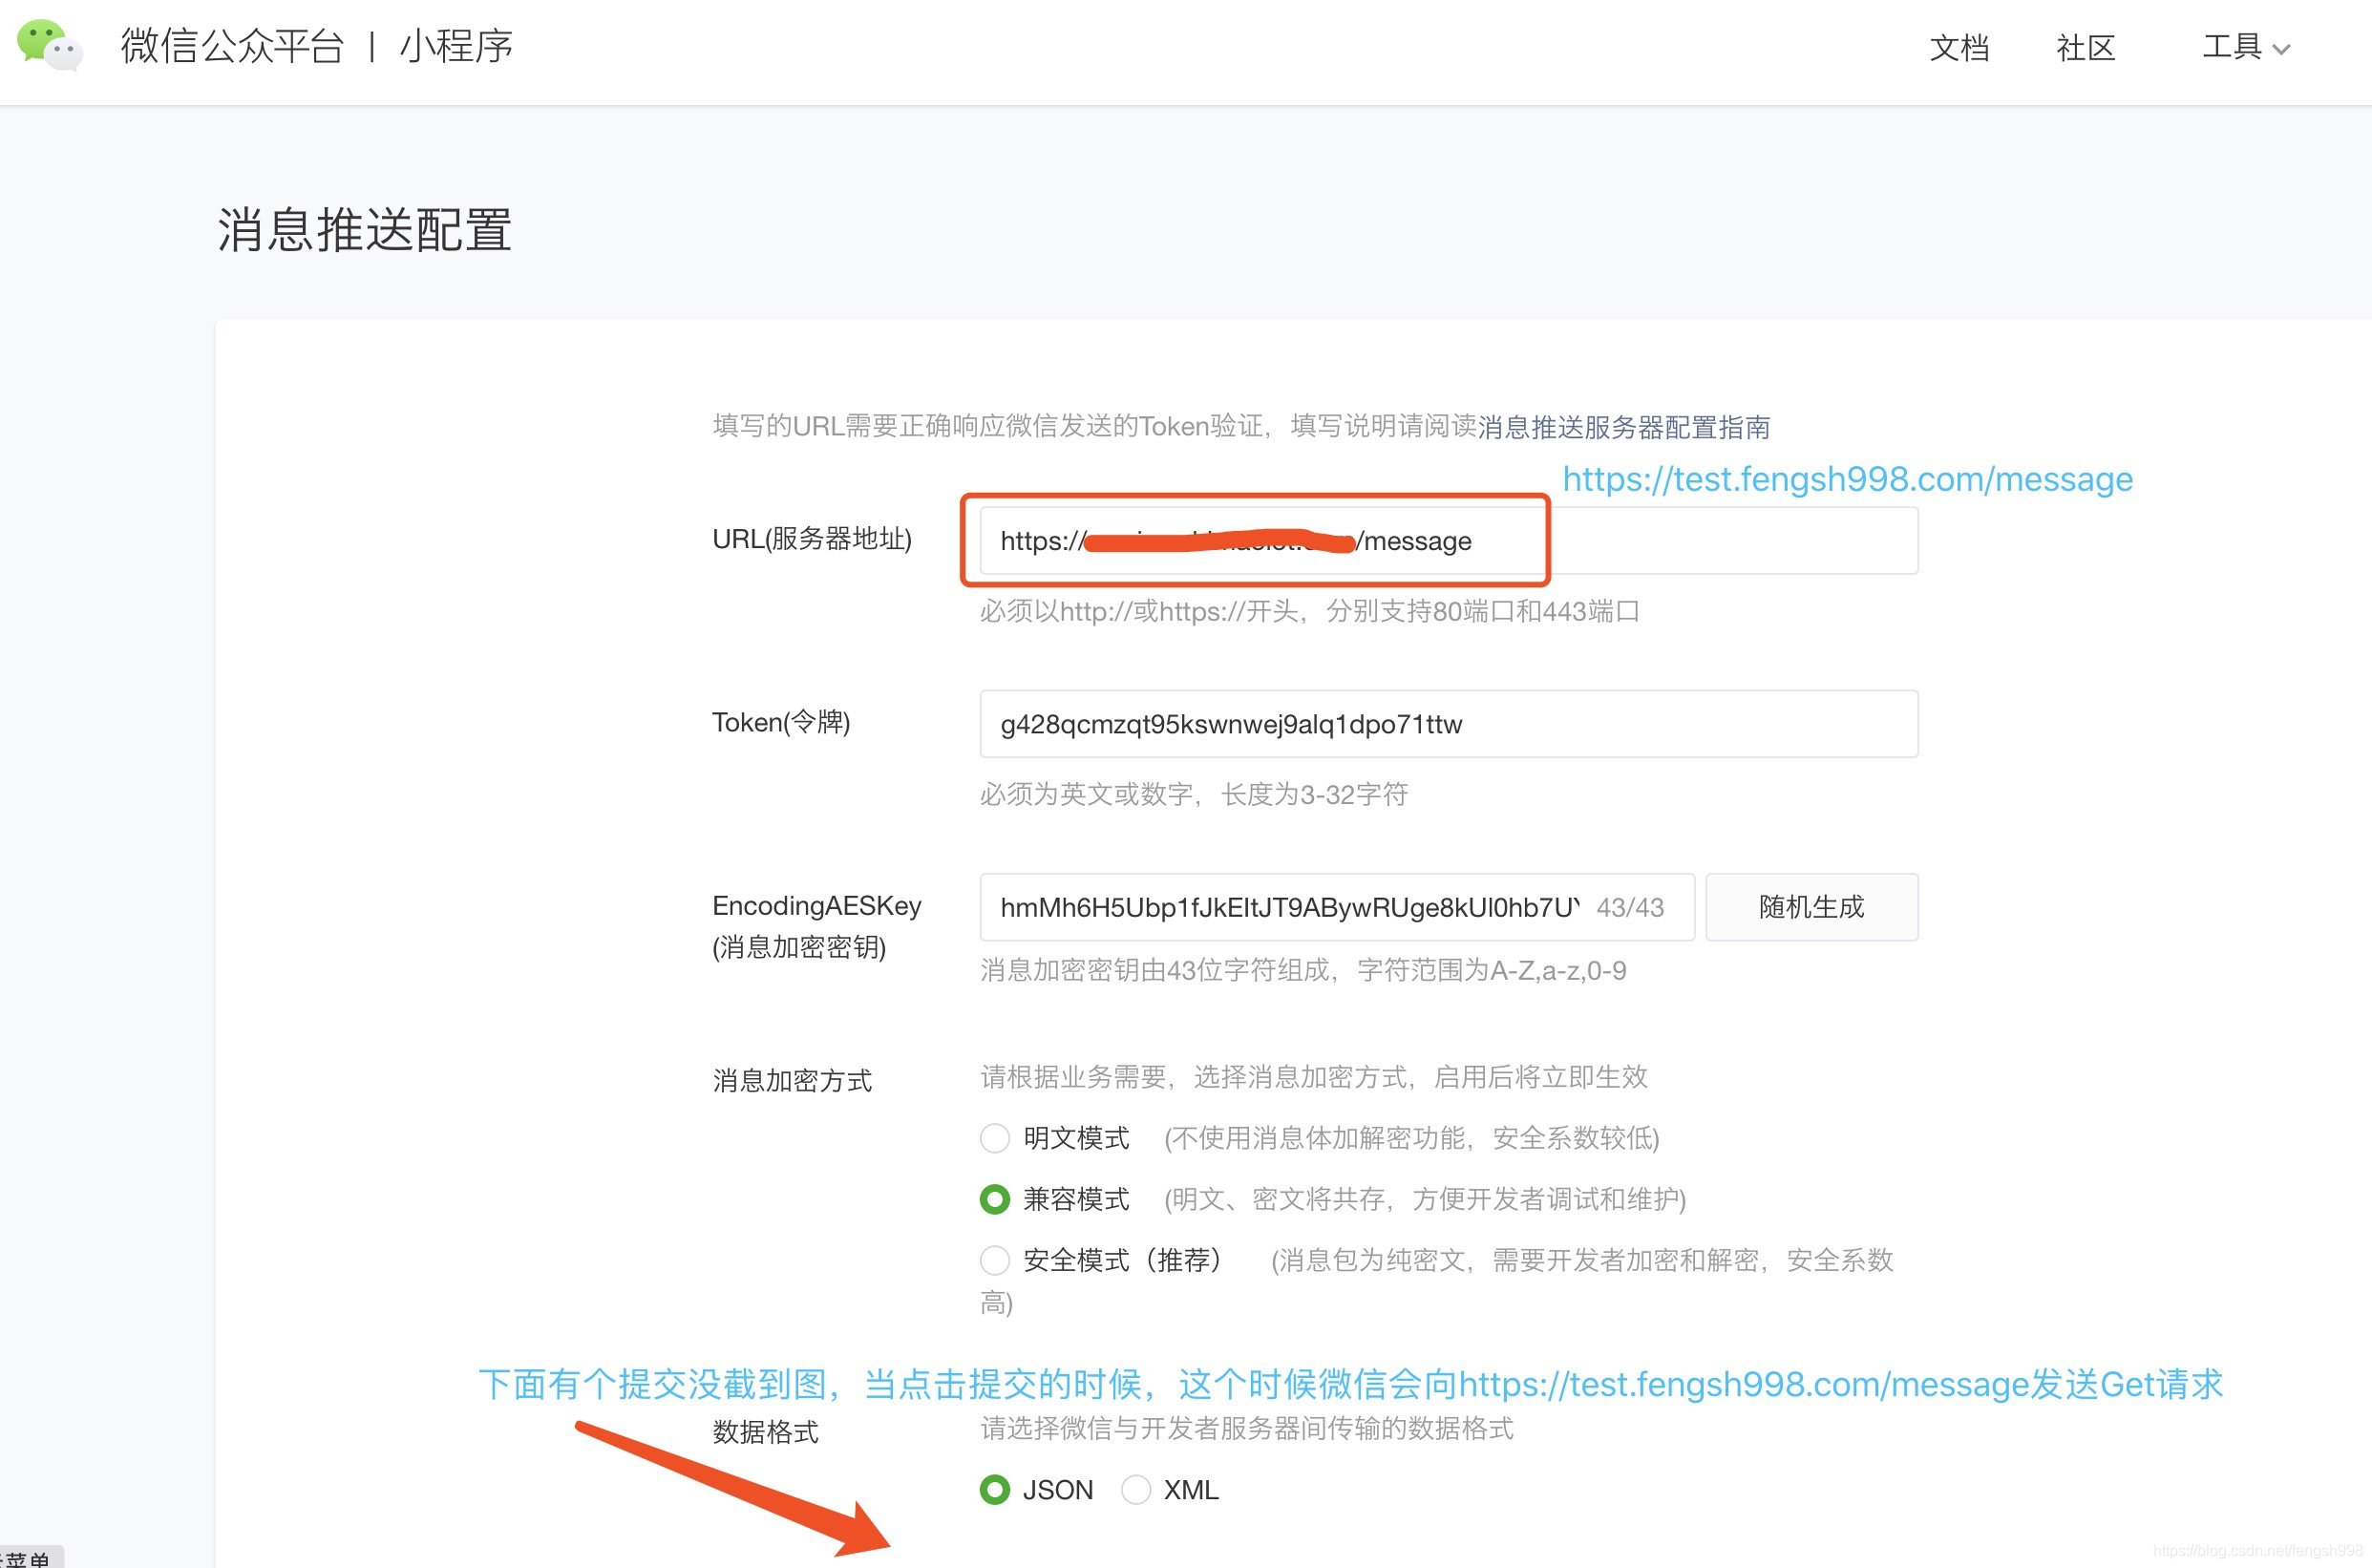The height and width of the screenshot is (1568, 2372).
Task: Click the 数据格式 label
Action: (766, 1432)
